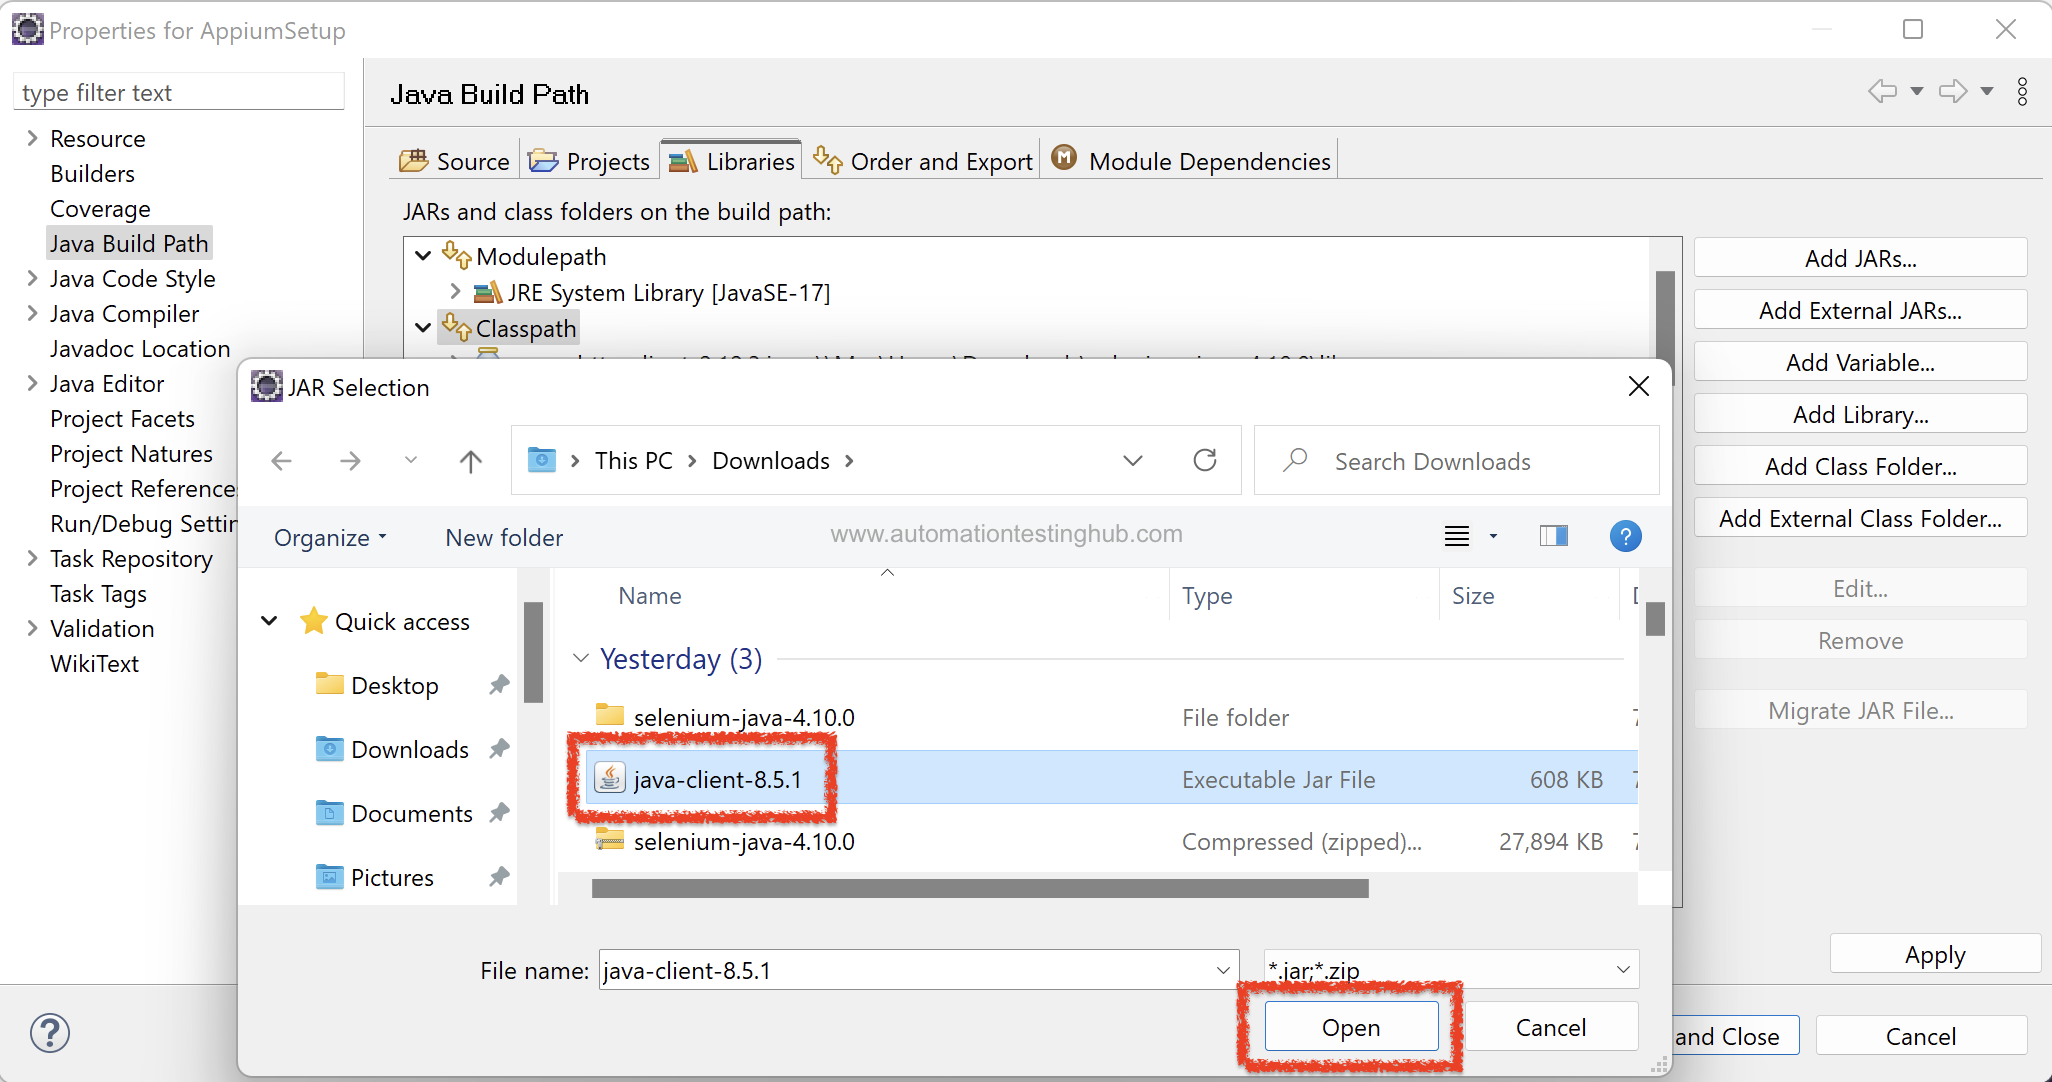Click the Apply button
Screen dimensions: 2052x1082
1935,954
